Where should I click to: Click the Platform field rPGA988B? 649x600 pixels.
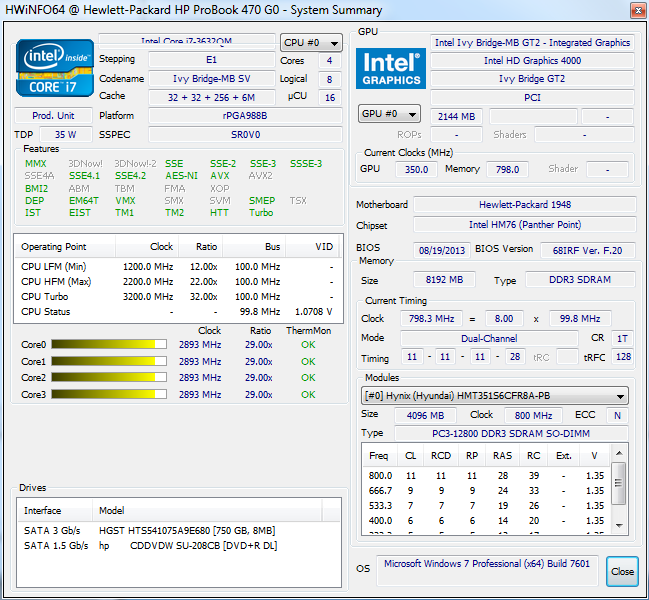pos(245,115)
